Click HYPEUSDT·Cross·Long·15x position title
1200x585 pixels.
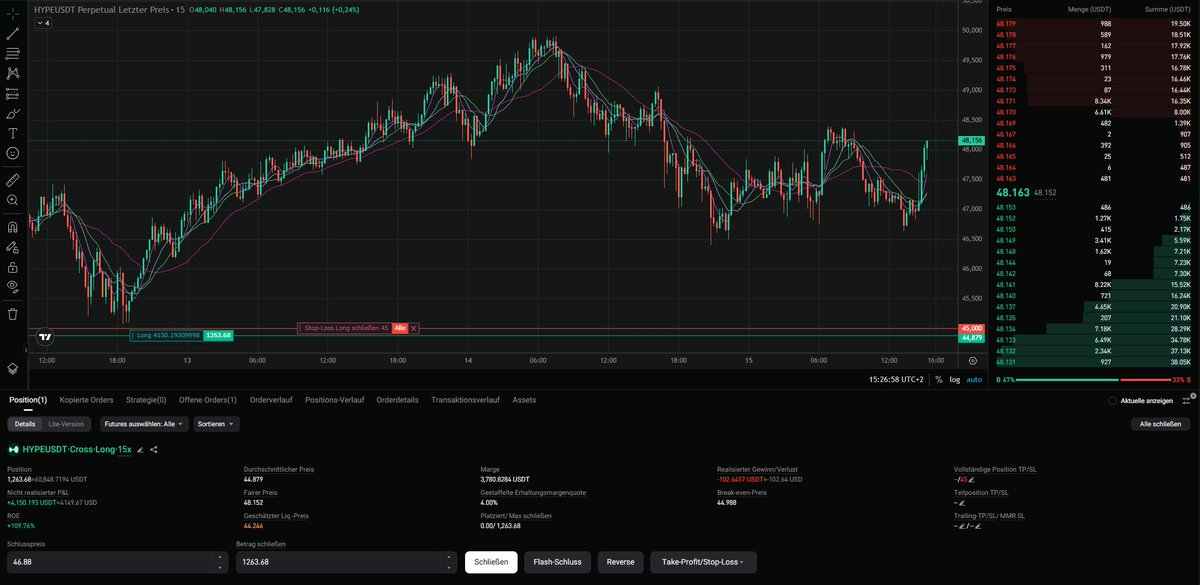click(76, 450)
